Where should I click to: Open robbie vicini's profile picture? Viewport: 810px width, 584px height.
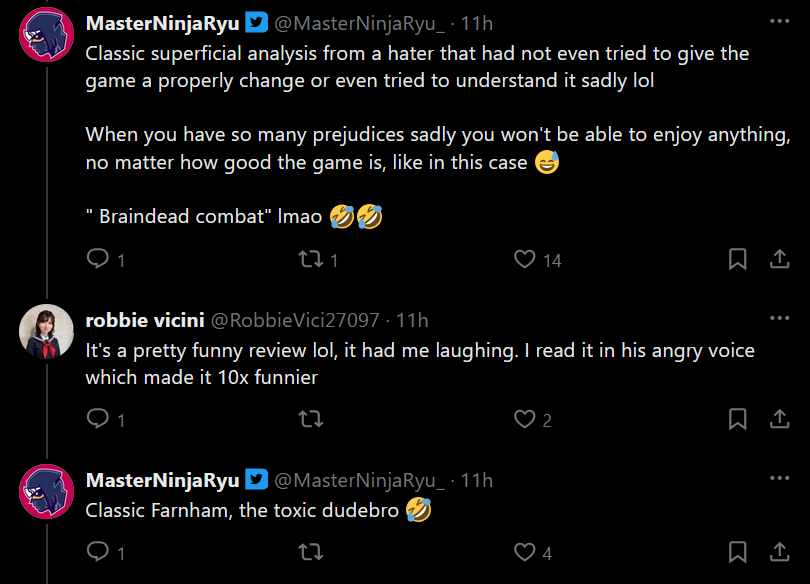click(x=46, y=331)
